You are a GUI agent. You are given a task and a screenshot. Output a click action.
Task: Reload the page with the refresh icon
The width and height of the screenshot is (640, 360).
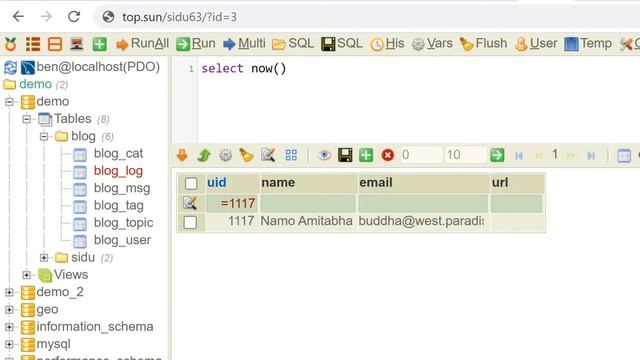(74, 17)
